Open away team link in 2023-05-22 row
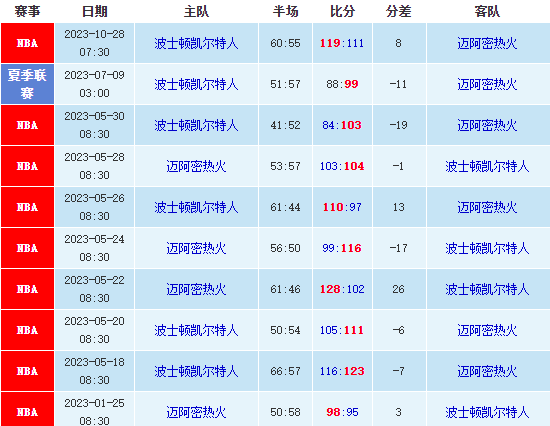Viewport: 550px width, 426px height. (x=487, y=290)
